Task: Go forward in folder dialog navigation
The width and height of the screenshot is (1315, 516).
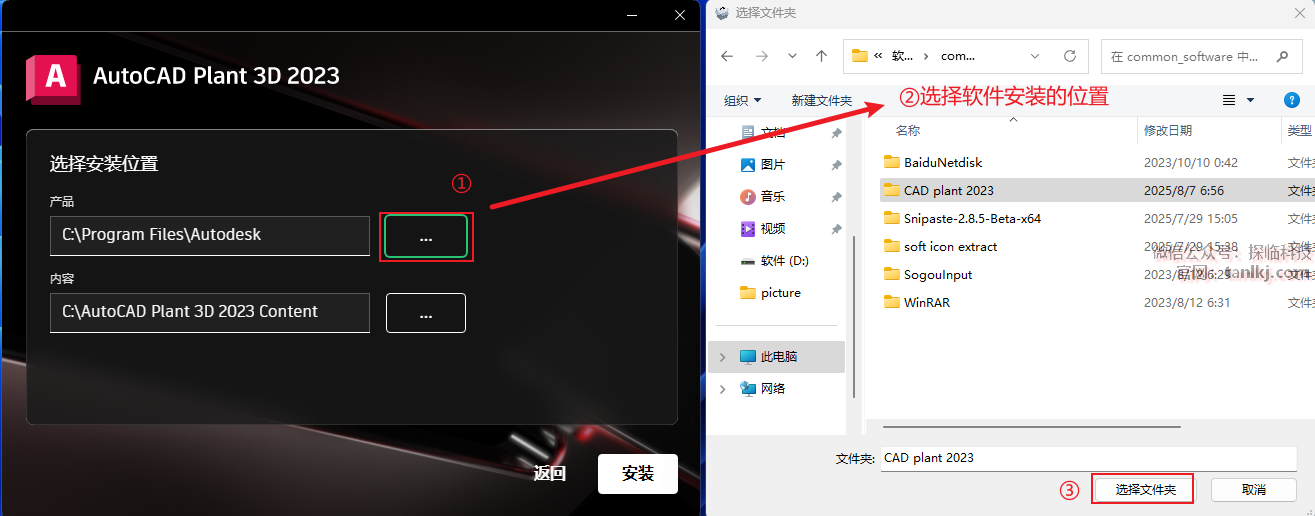Action: point(761,56)
